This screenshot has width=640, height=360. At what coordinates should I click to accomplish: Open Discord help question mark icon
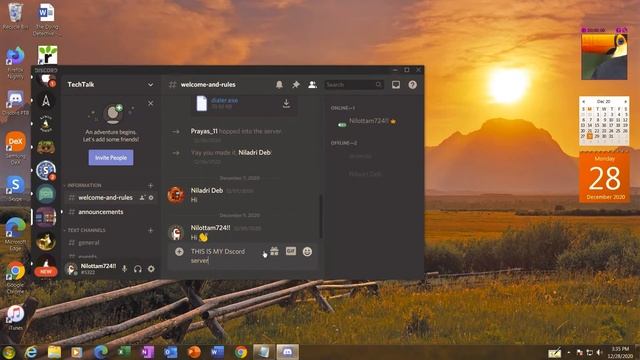[x=413, y=84]
